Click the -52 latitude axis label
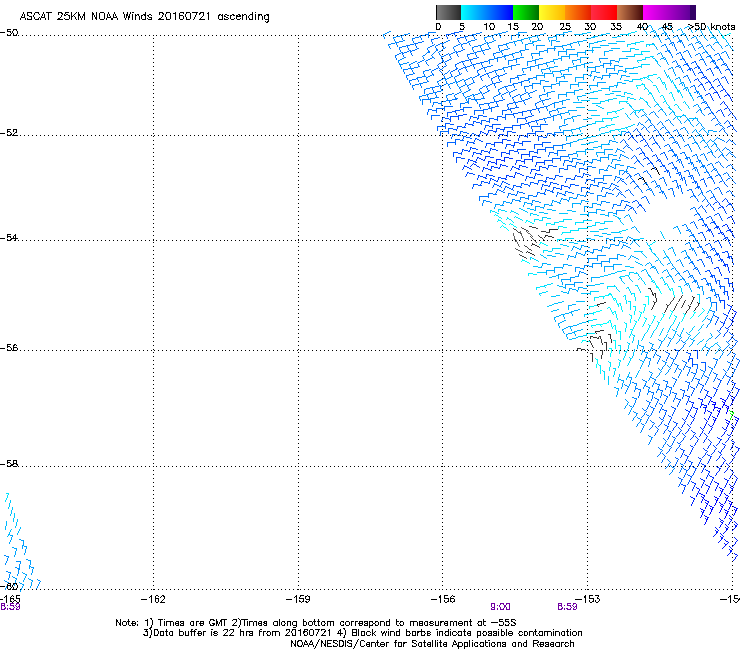The image size is (740, 650). 9,133
